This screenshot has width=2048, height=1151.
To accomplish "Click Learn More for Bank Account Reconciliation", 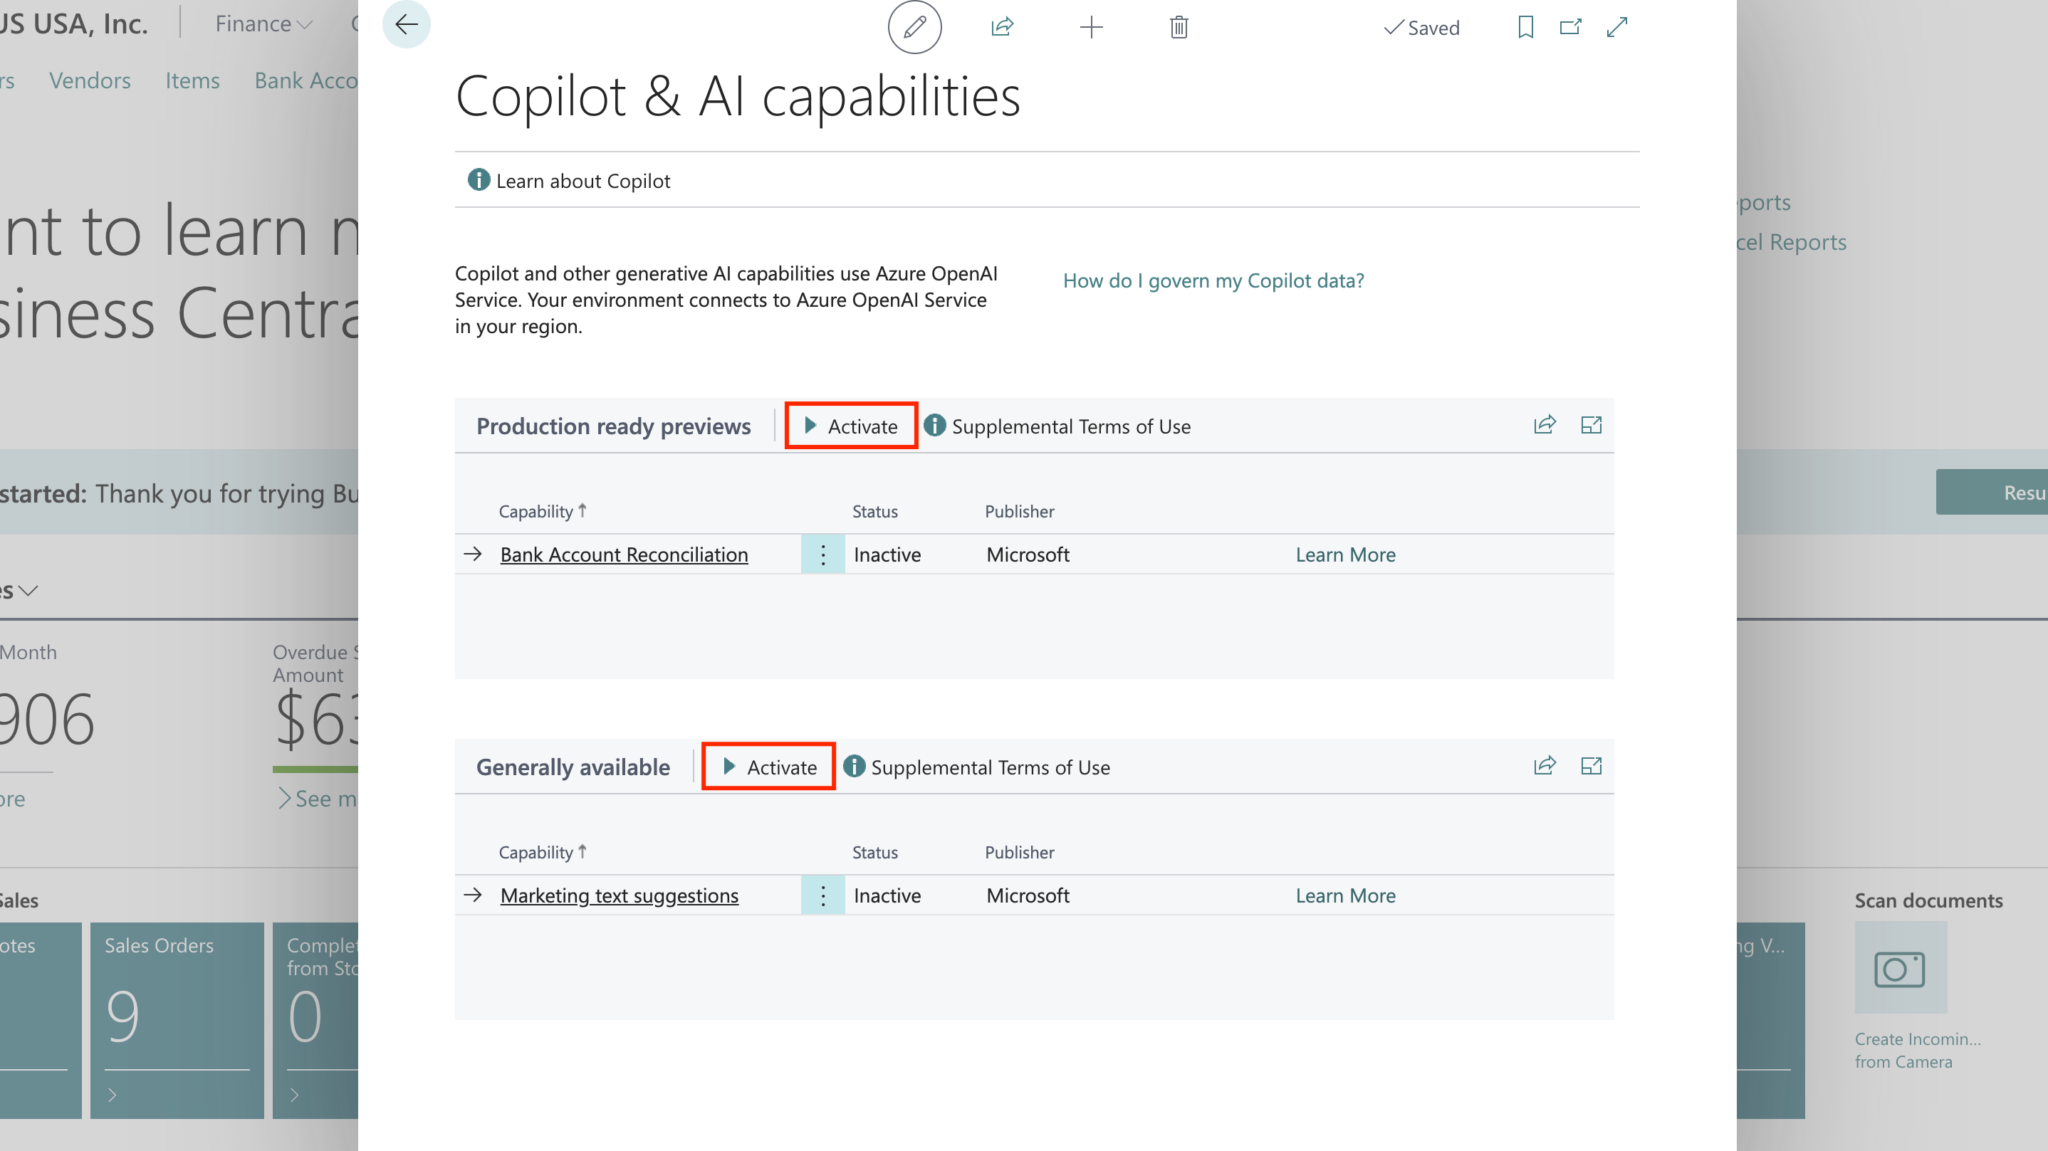I will pyautogui.click(x=1345, y=554).
